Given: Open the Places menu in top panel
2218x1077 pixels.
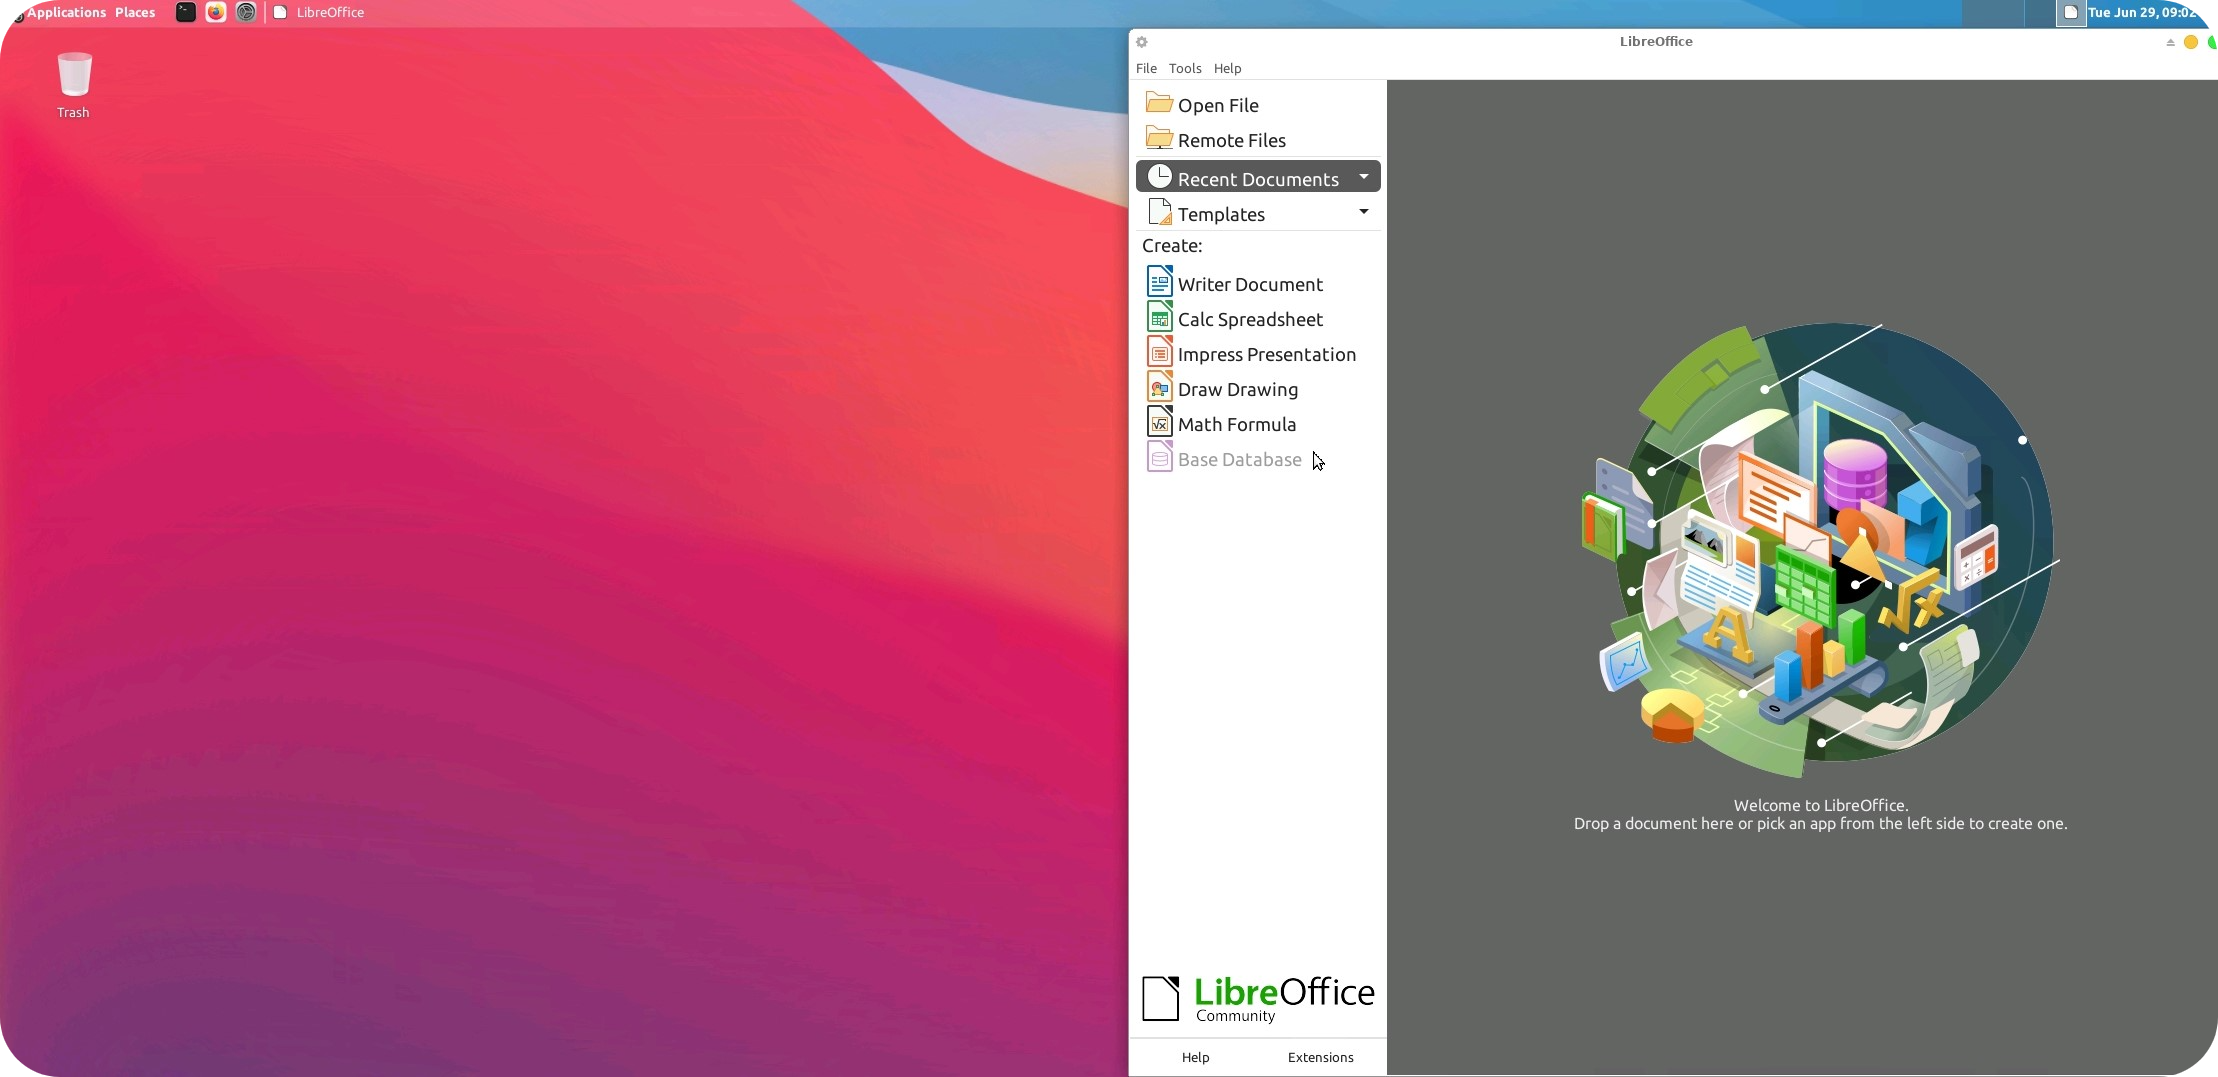Looking at the screenshot, I should pos(135,12).
